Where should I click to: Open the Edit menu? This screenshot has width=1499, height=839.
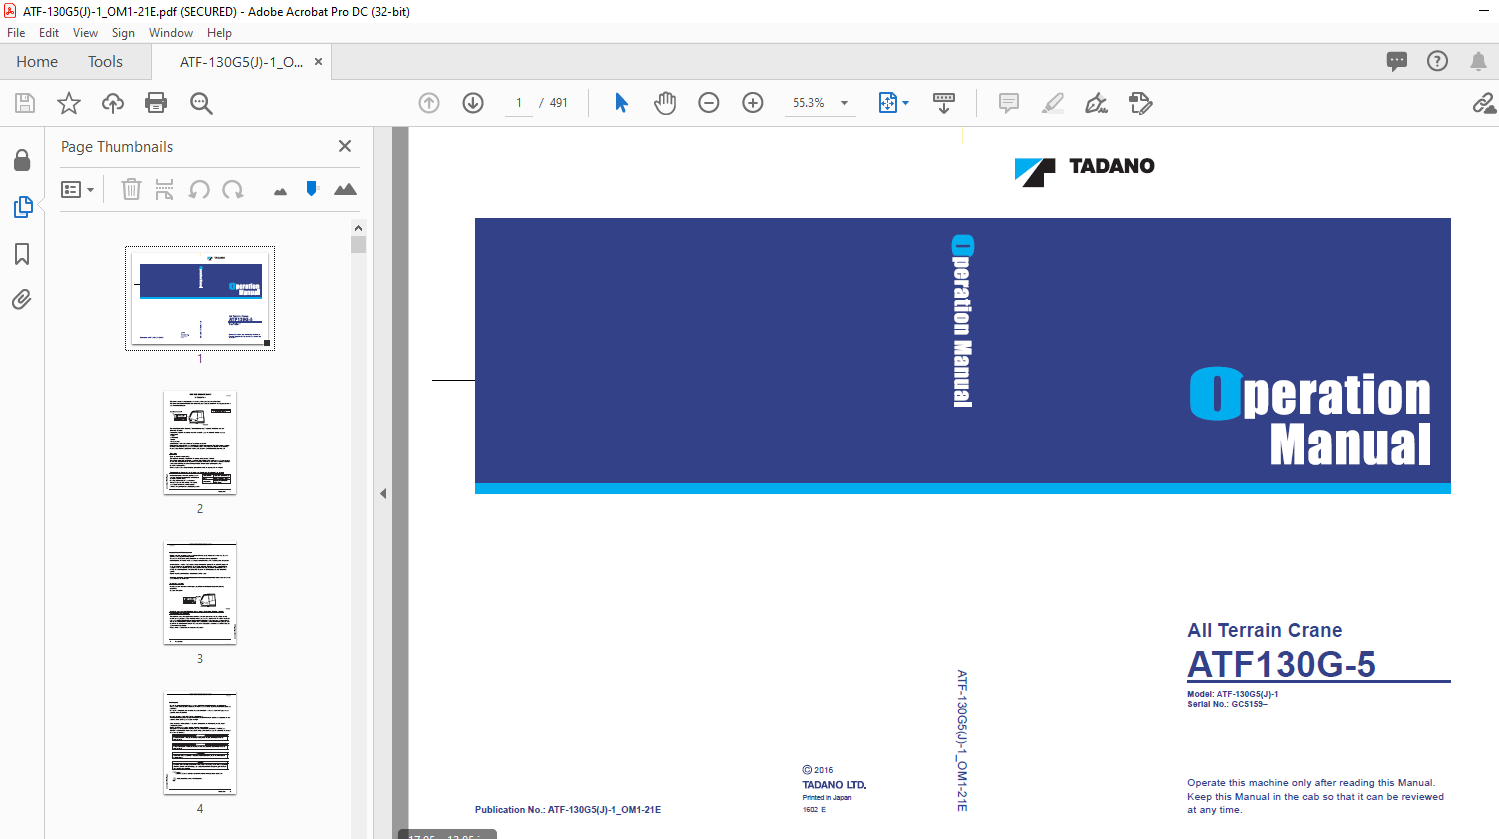point(49,33)
